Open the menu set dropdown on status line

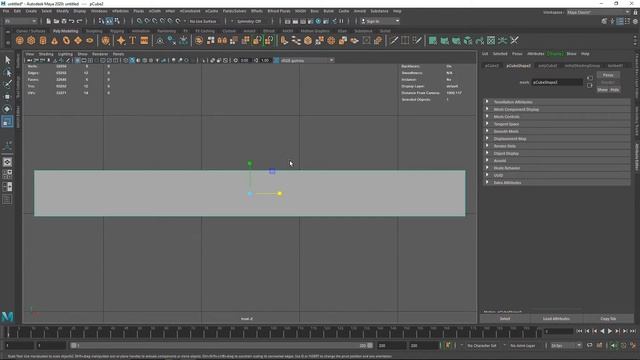tap(20, 21)
